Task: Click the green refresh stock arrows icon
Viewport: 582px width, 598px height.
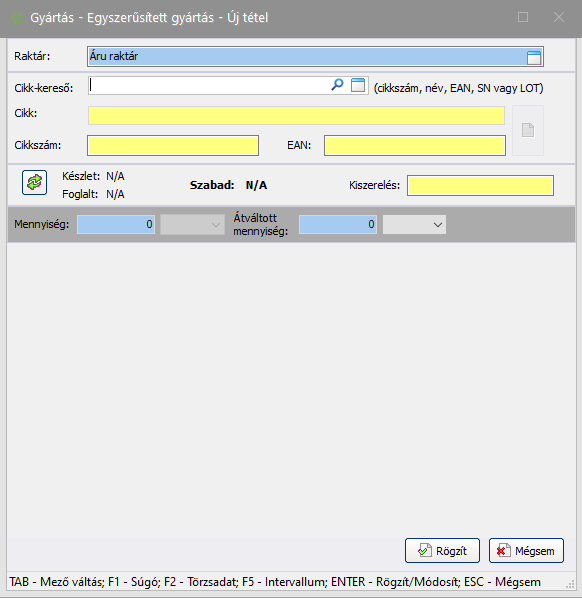Action: 34,182
